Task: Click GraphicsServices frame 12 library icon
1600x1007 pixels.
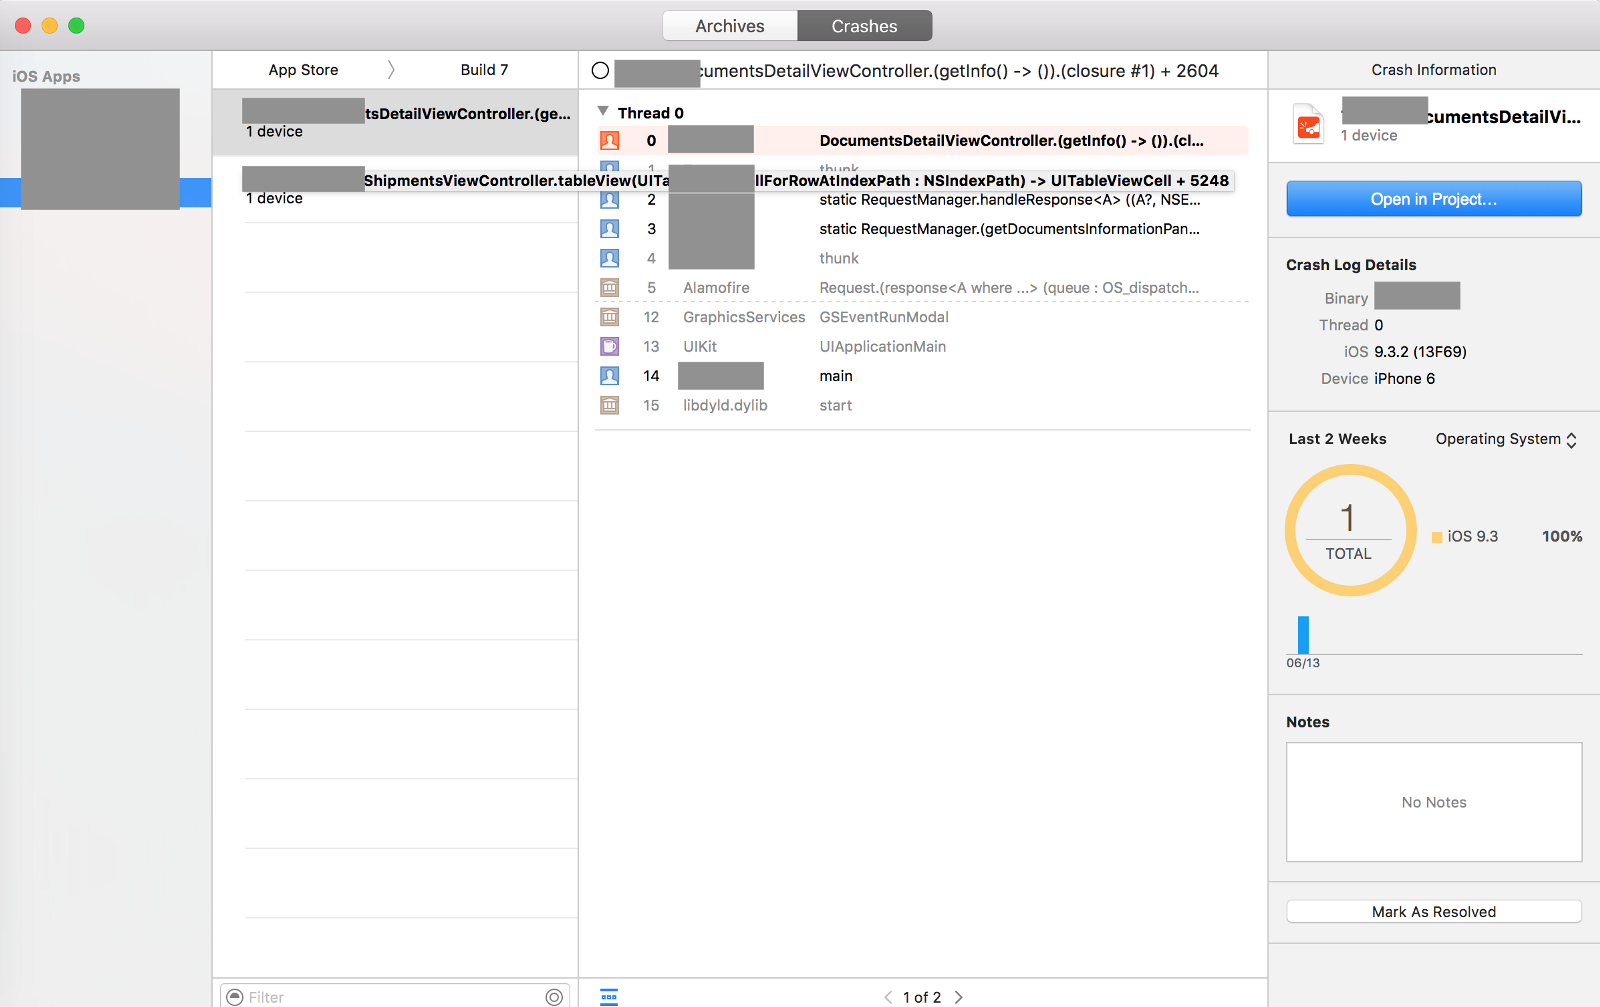Action: 609,317
